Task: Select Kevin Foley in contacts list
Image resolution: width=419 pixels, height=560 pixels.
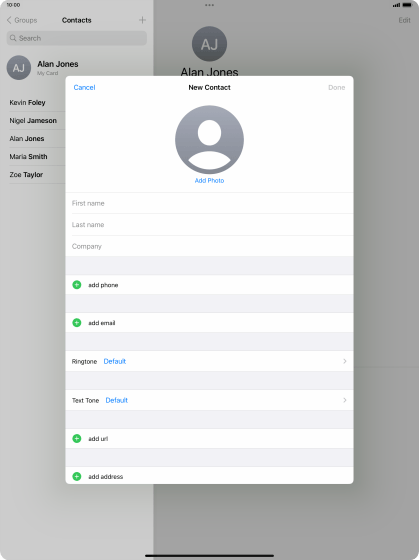Action: point(28,102)
